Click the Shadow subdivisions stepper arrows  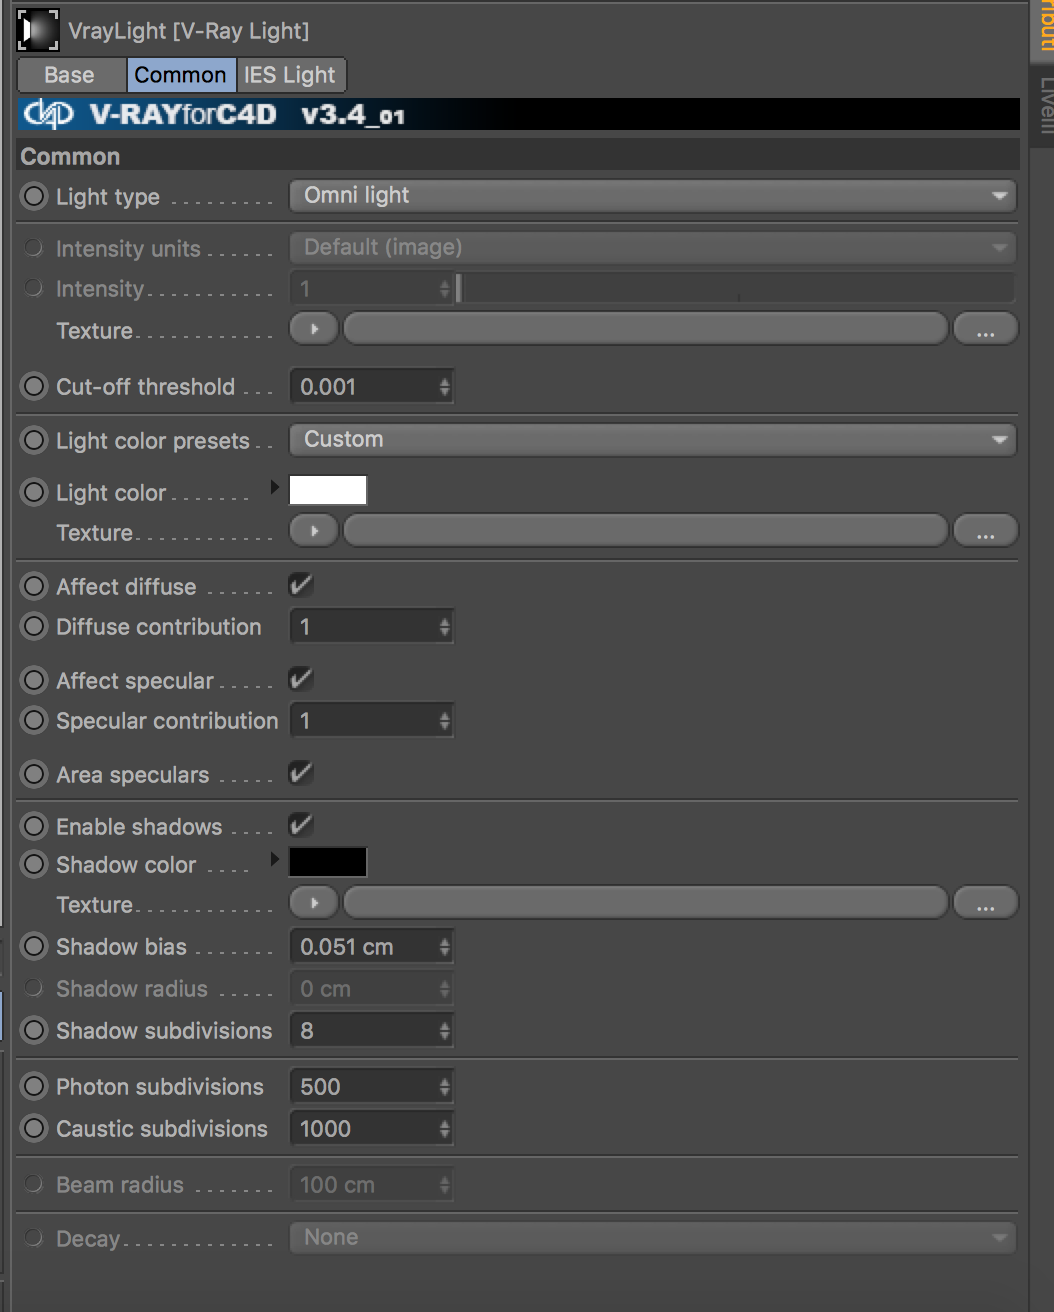pyautogui.click(x=445, y=1031)
